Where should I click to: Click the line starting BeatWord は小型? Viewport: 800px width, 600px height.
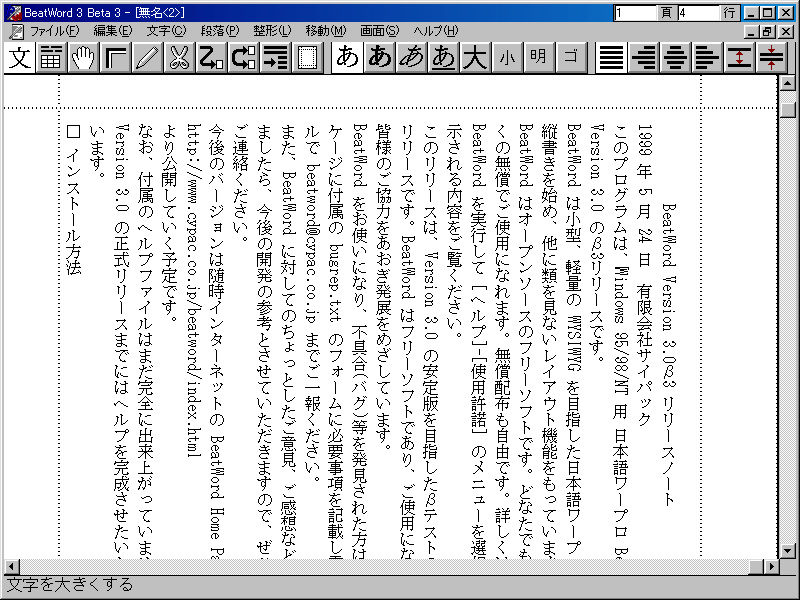[574, 341]
